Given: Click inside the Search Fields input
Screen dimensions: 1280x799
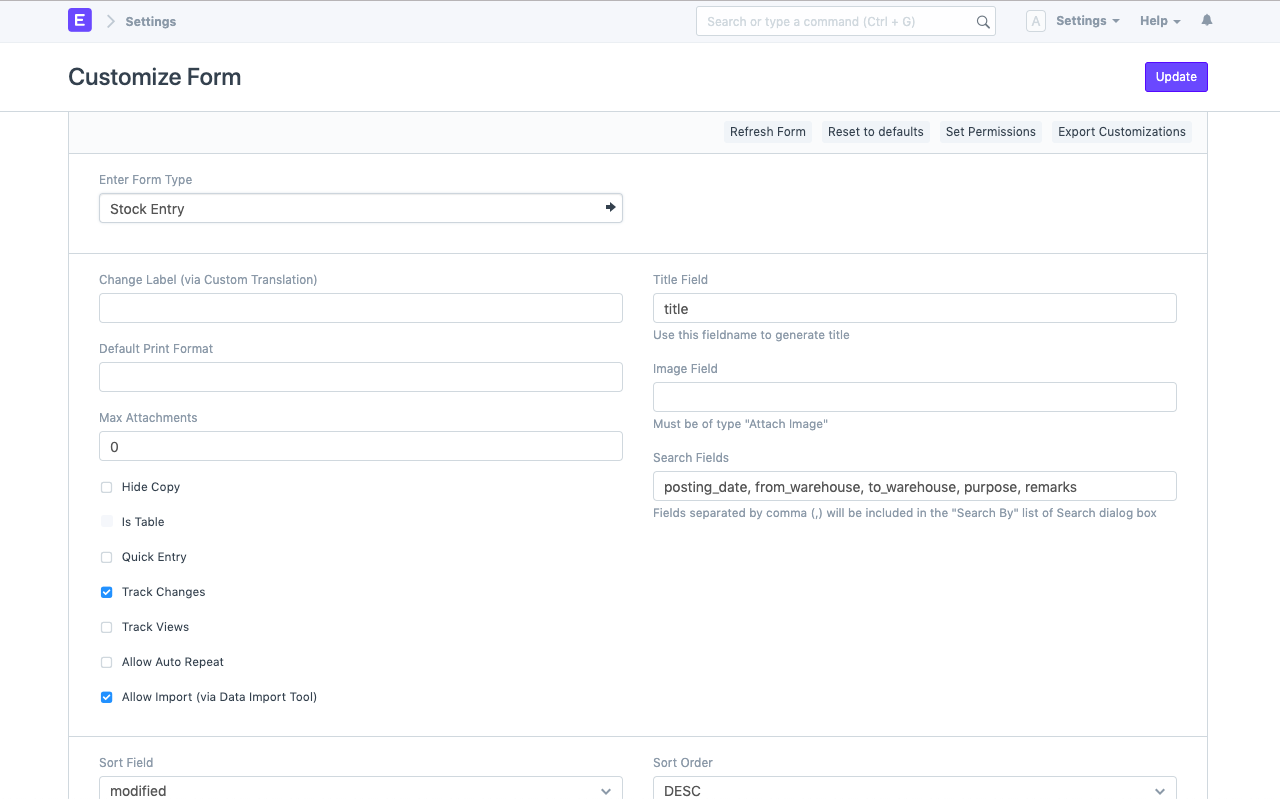Looking at the screenshot, I should pos(914,486).
